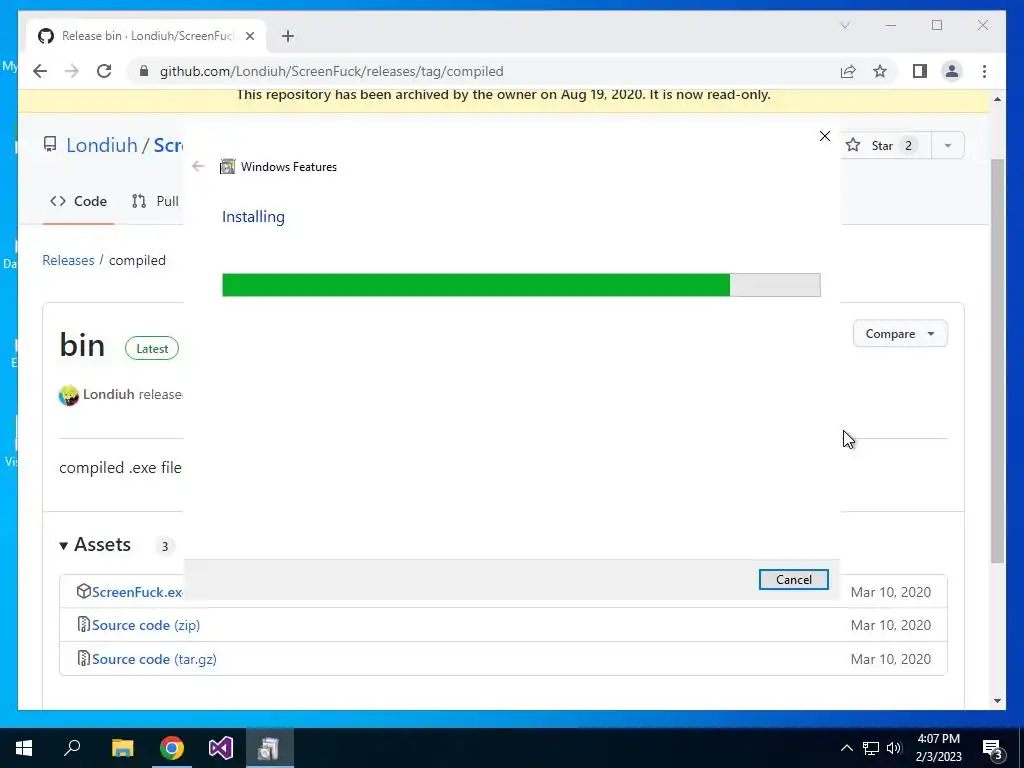1024x768 pixels.
Task: Click the Chrome forward arrow button
Action: click(x=72, y=71)
